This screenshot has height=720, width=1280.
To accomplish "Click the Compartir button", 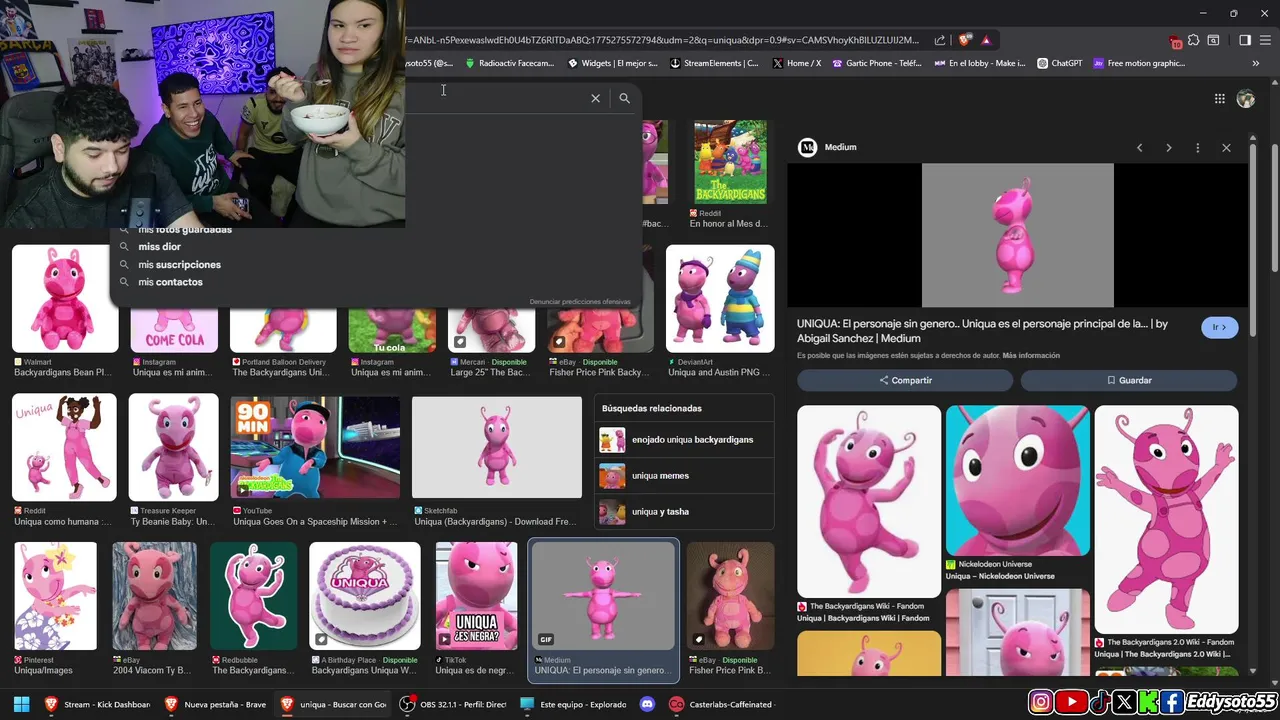I will pyautogui.click(x=905, y=380).
